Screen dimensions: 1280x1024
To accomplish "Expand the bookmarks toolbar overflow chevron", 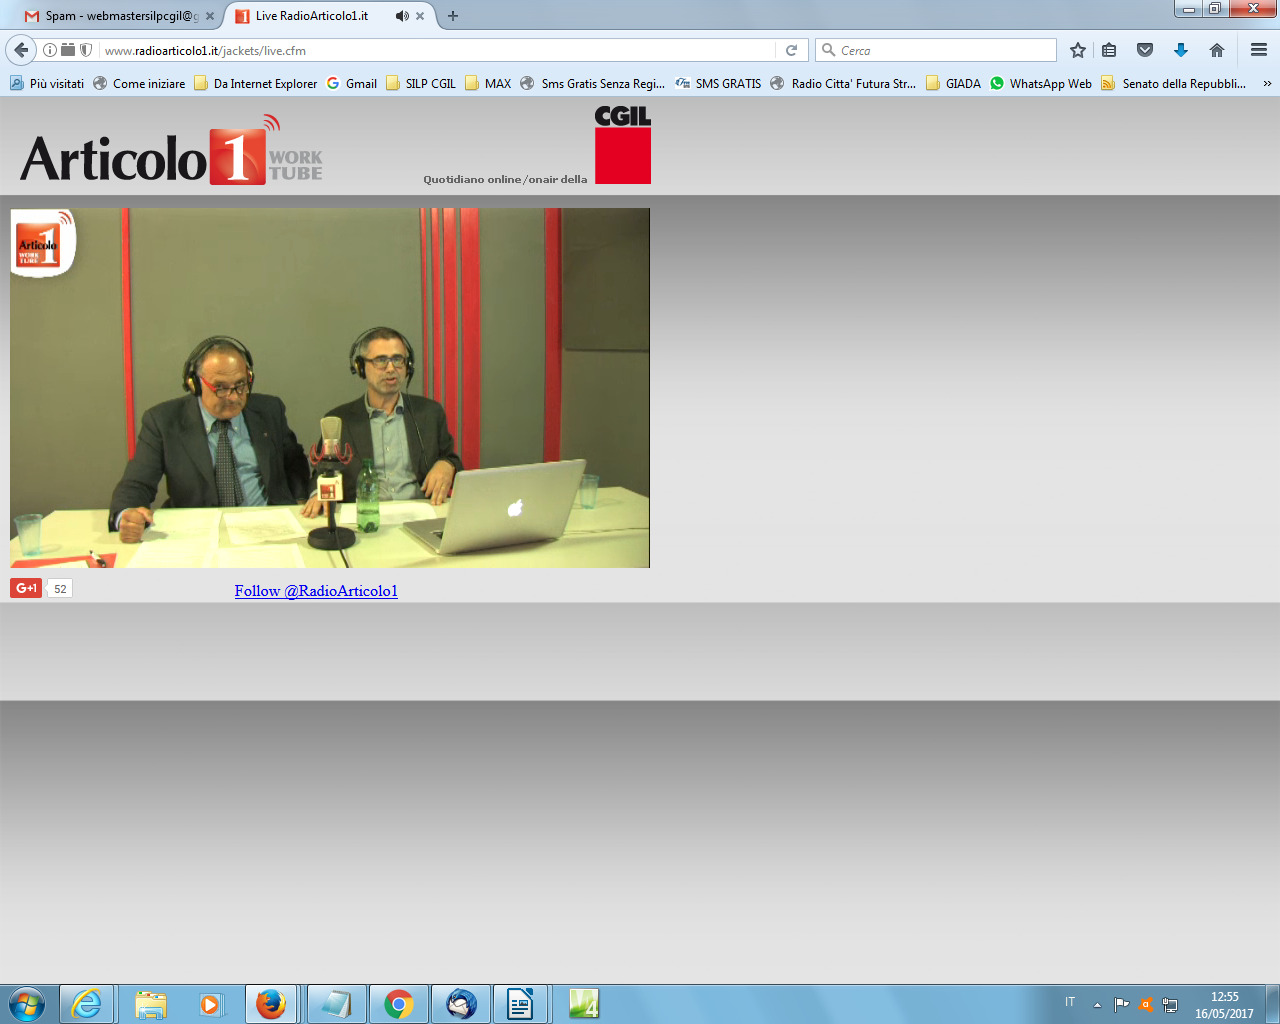I will click(1267, 84).
